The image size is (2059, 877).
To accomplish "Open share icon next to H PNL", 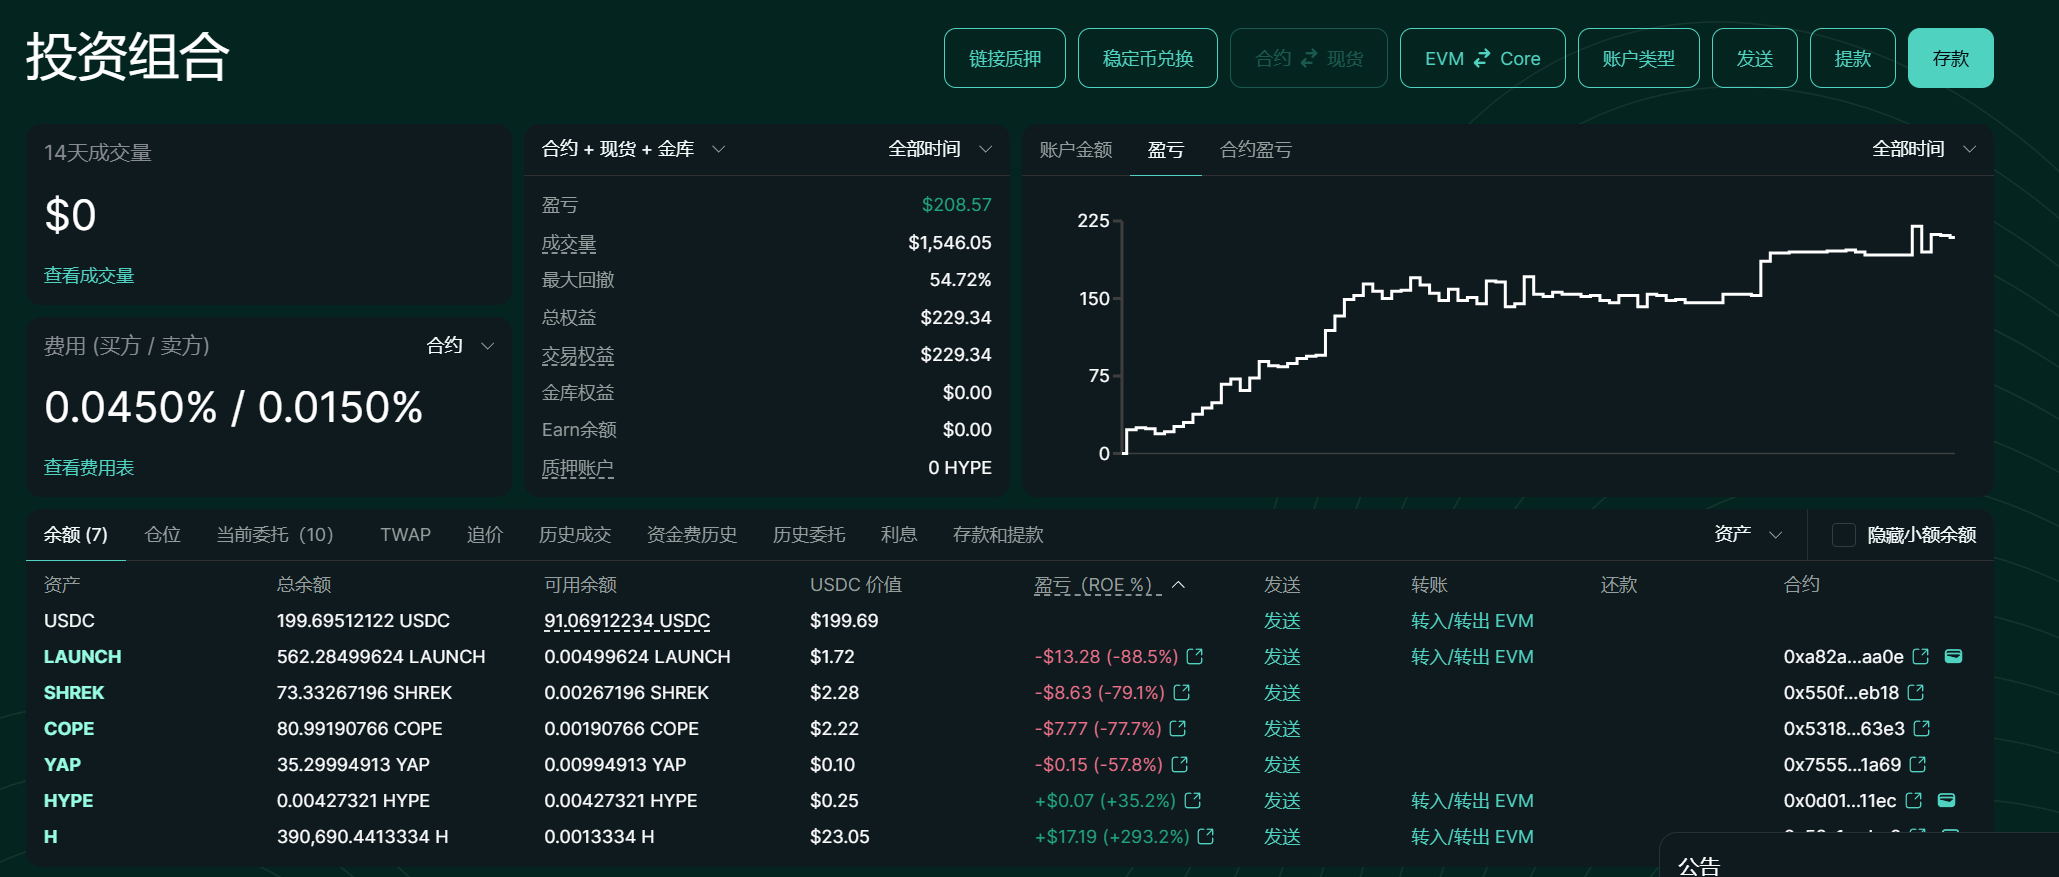I will [x=1205, y=837].
